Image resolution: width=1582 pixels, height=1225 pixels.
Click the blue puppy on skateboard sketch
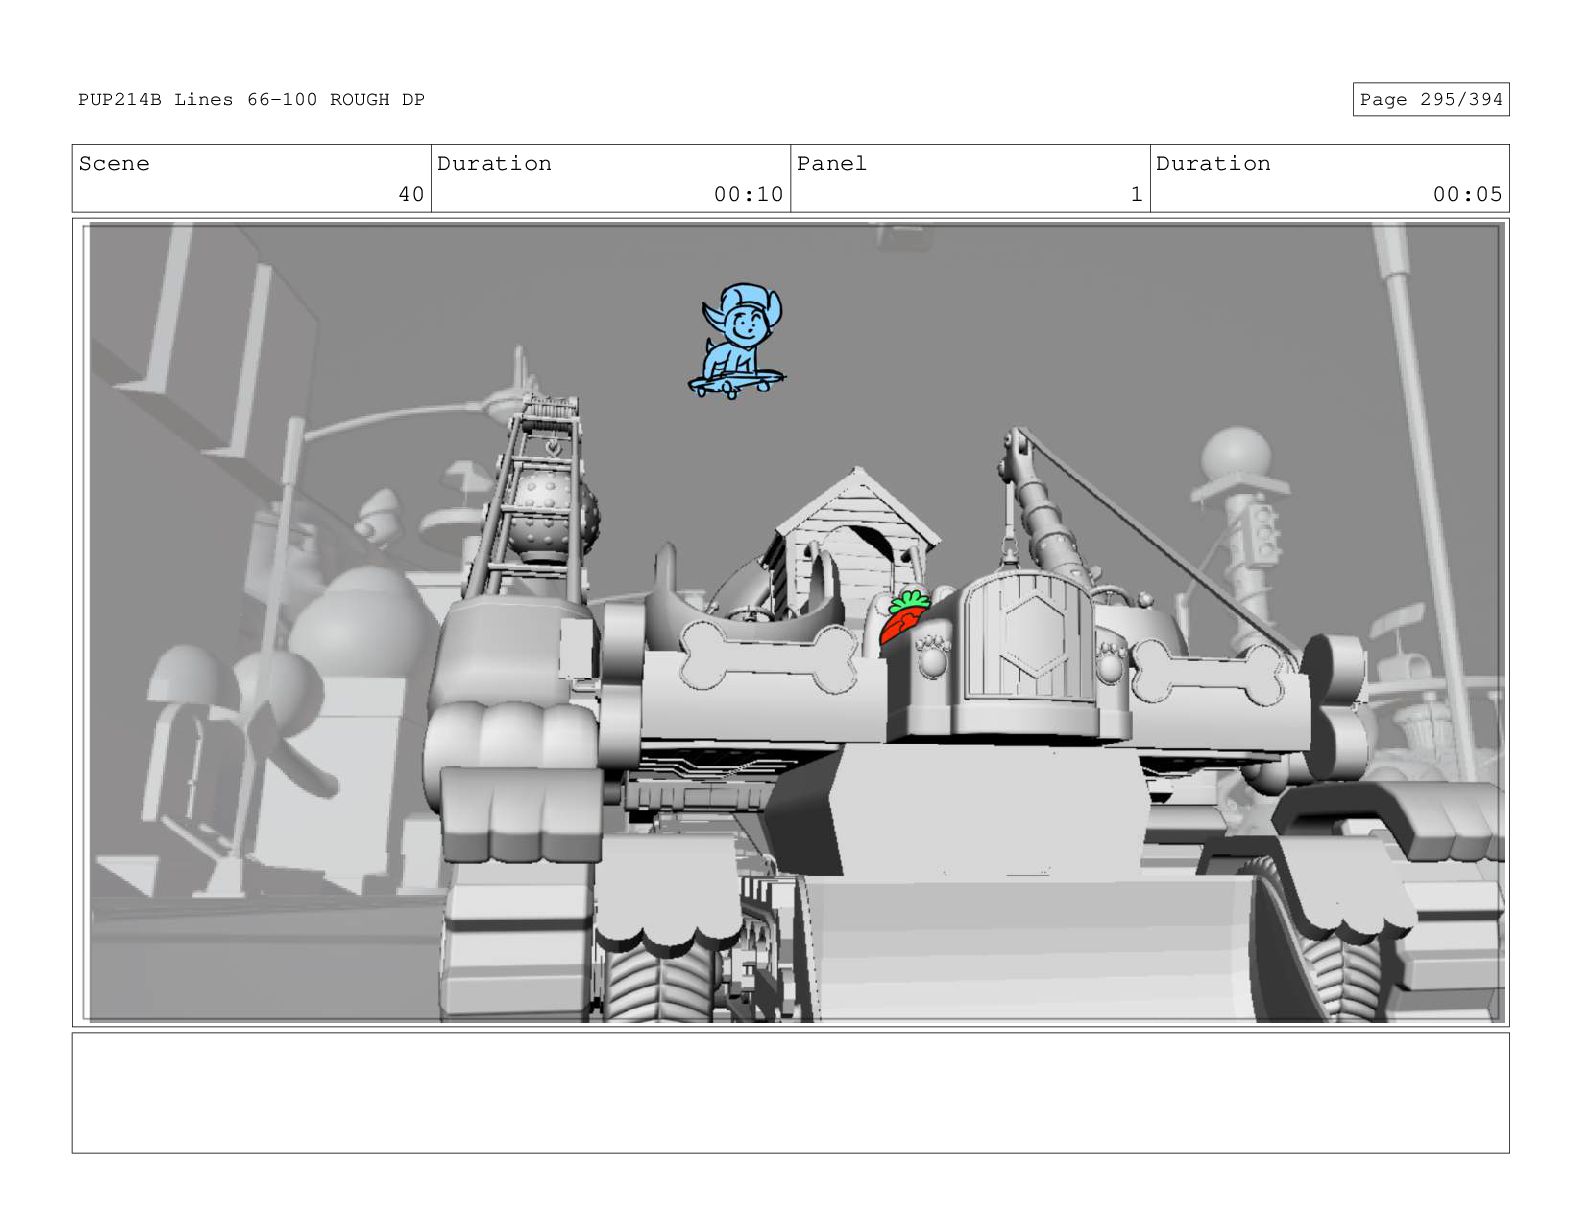click(736, 341)
